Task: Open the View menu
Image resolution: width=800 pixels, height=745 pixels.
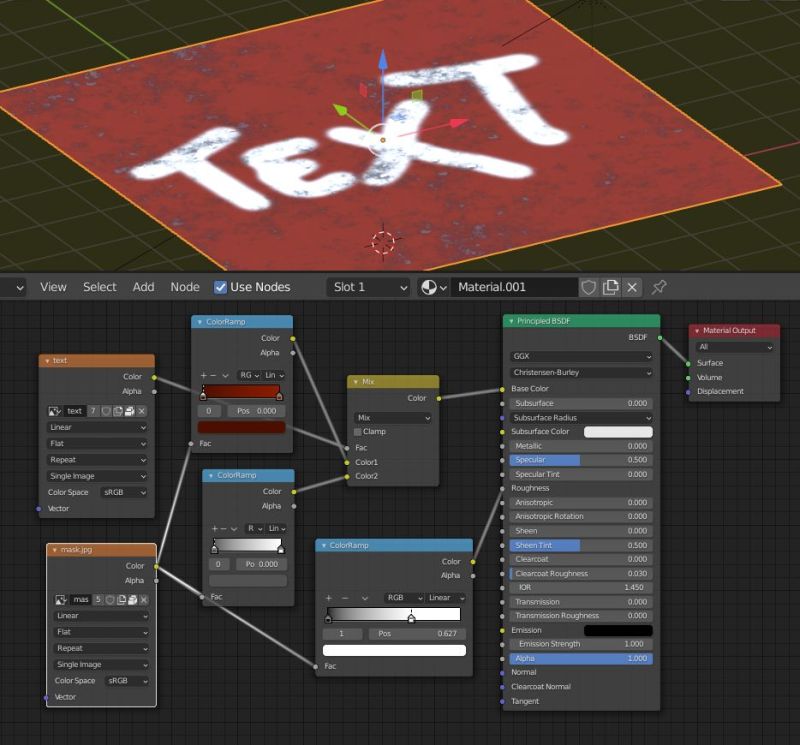Action: tap(53, 287)
